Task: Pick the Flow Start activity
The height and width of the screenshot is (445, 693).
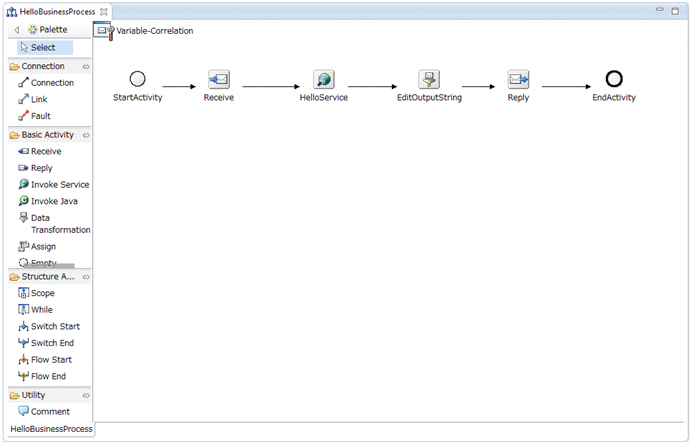Action: (x=45, y=360)
